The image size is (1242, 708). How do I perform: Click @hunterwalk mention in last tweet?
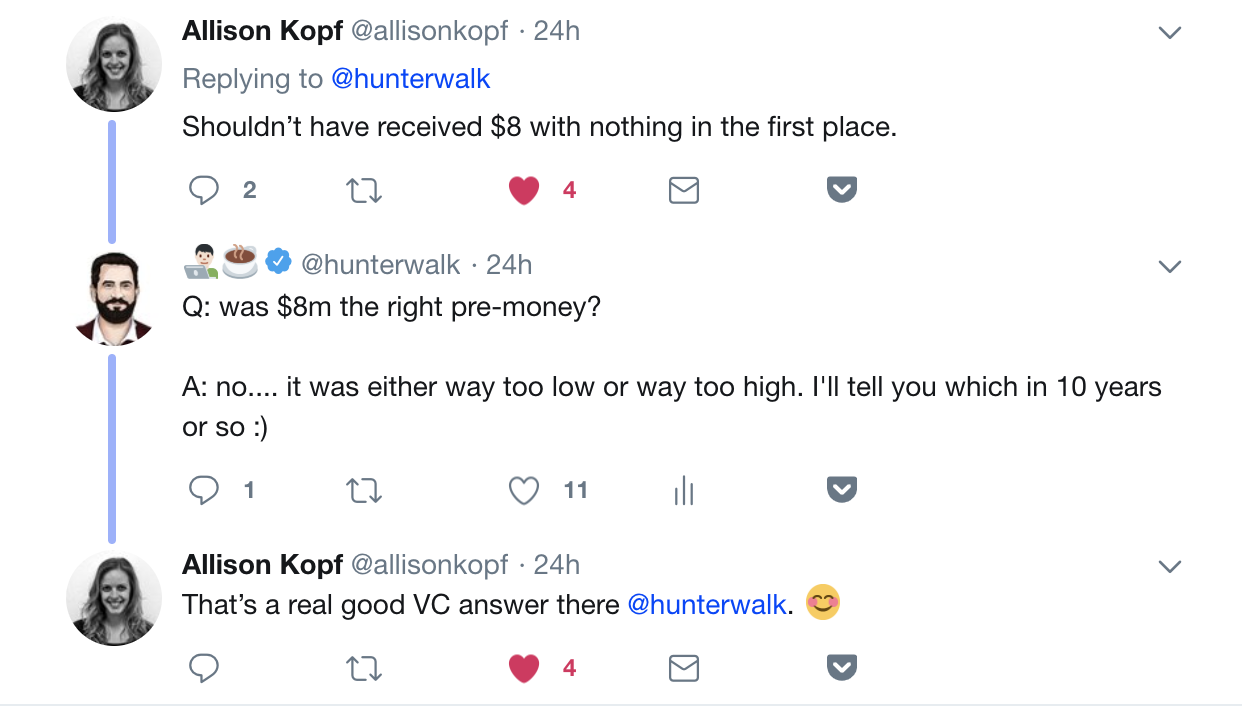[706, 604]
